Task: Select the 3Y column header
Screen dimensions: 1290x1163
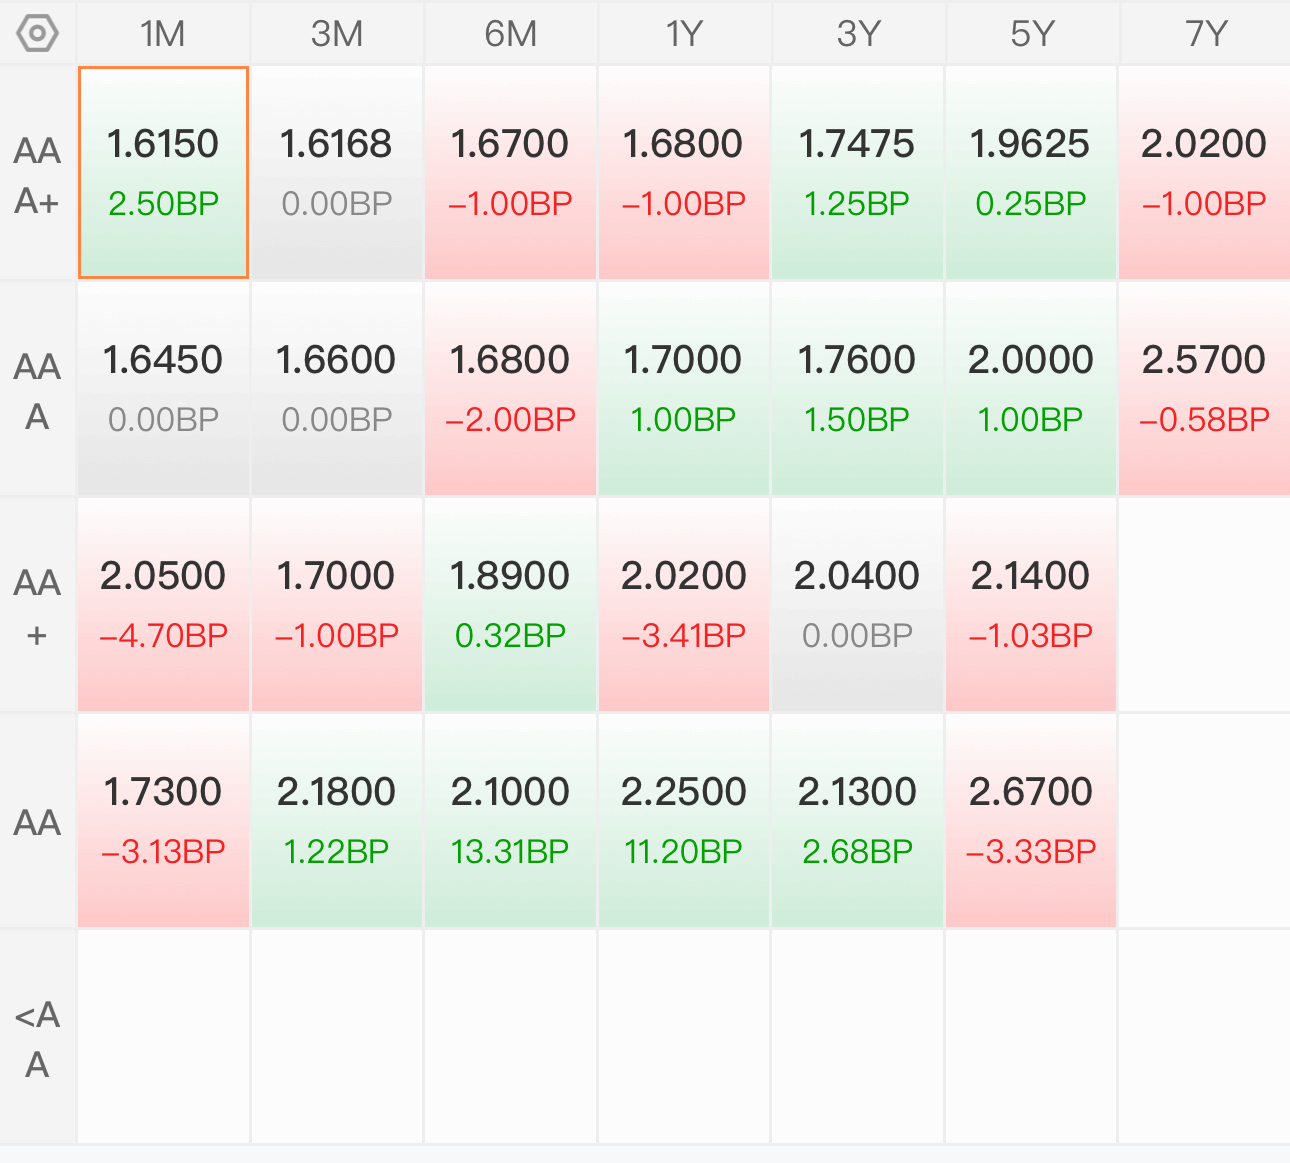Action: click(x=858, y=34)
